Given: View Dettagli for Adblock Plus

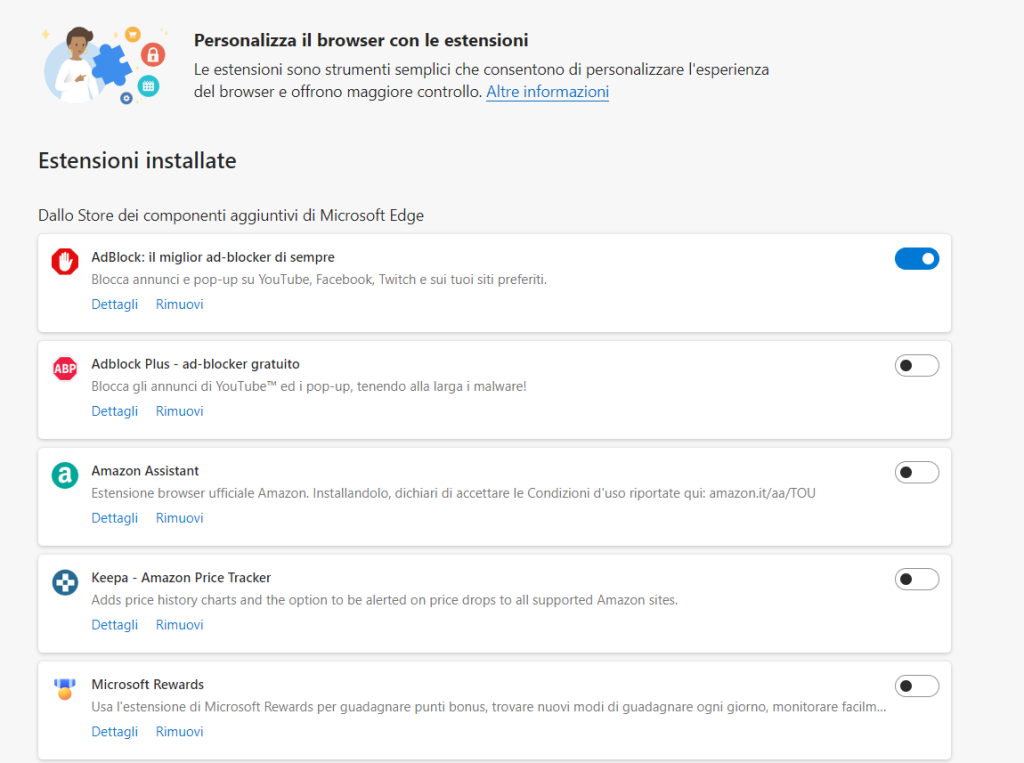Looking at the screenshot, I should 115,411.
